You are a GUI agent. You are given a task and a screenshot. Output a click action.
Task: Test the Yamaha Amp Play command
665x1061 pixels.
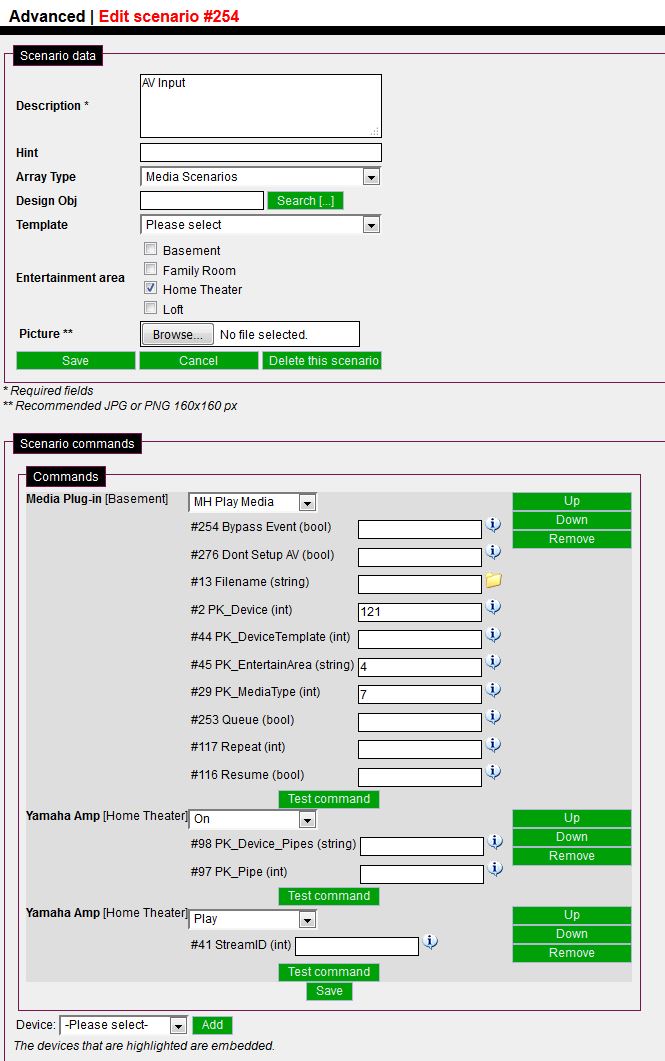pyautogui.click(x=329, y=972)
